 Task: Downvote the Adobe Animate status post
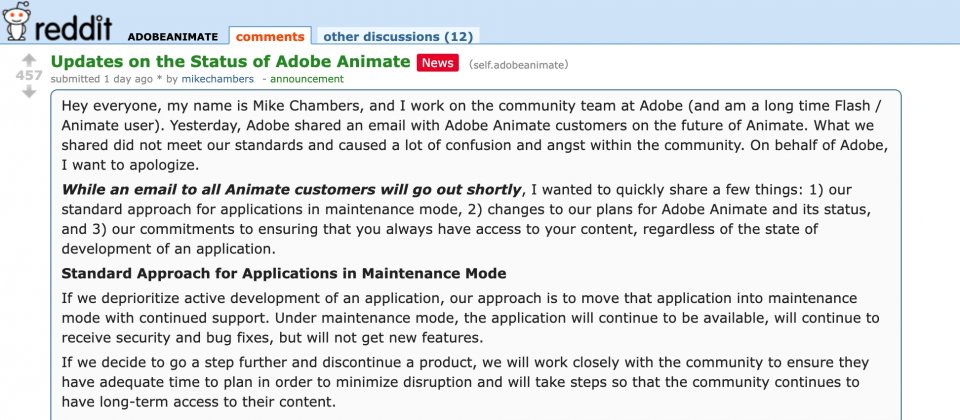point(28,92)
